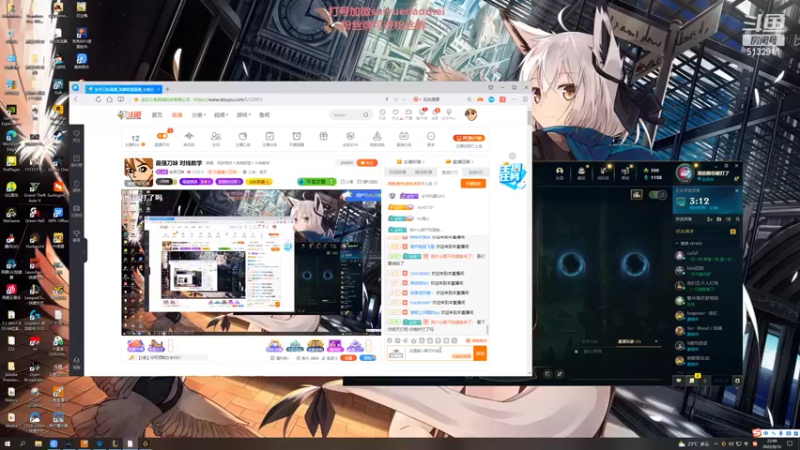Toggle the green switch in League lobby
Screen dimensions: 800x450
tap(657, 195)
